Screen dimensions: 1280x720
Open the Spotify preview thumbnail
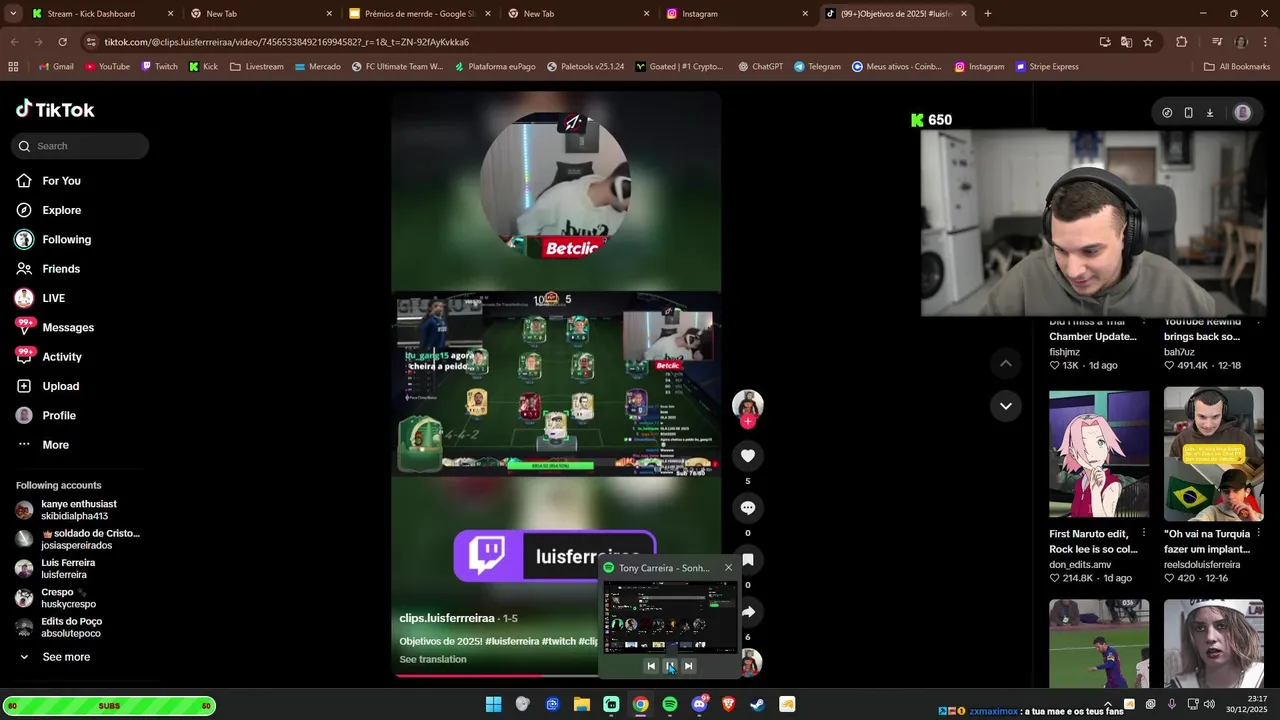click(670, 617)
